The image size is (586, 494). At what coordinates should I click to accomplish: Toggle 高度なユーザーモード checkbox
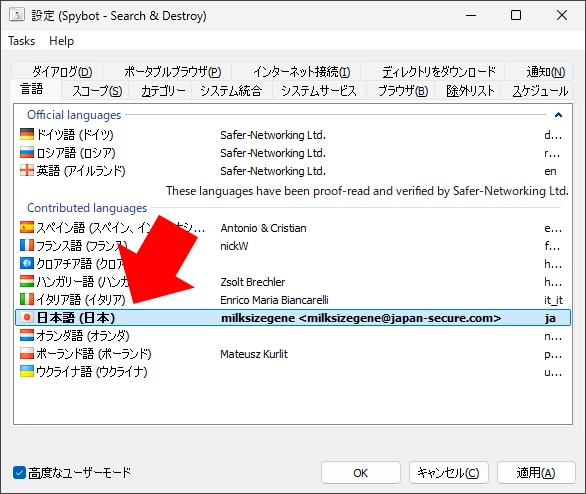tap(19, 473)
